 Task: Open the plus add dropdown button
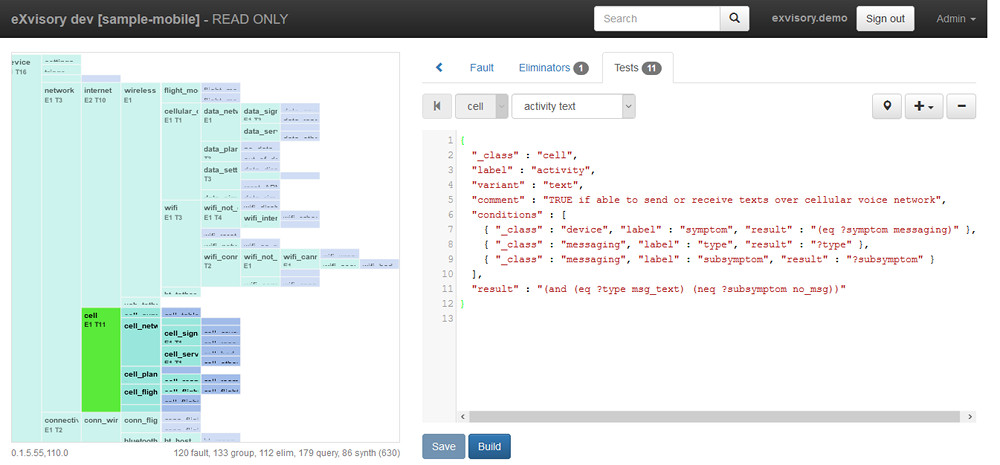923,107
